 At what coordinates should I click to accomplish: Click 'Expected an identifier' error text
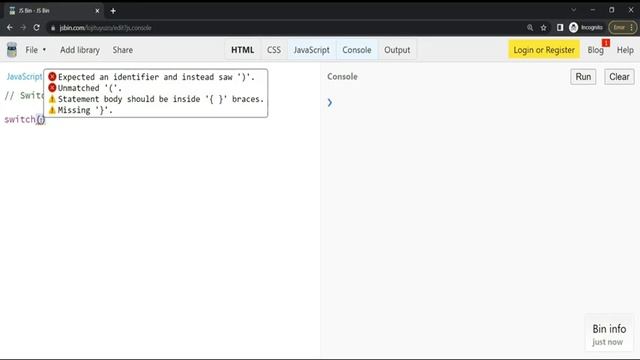(x=156, y=77)
